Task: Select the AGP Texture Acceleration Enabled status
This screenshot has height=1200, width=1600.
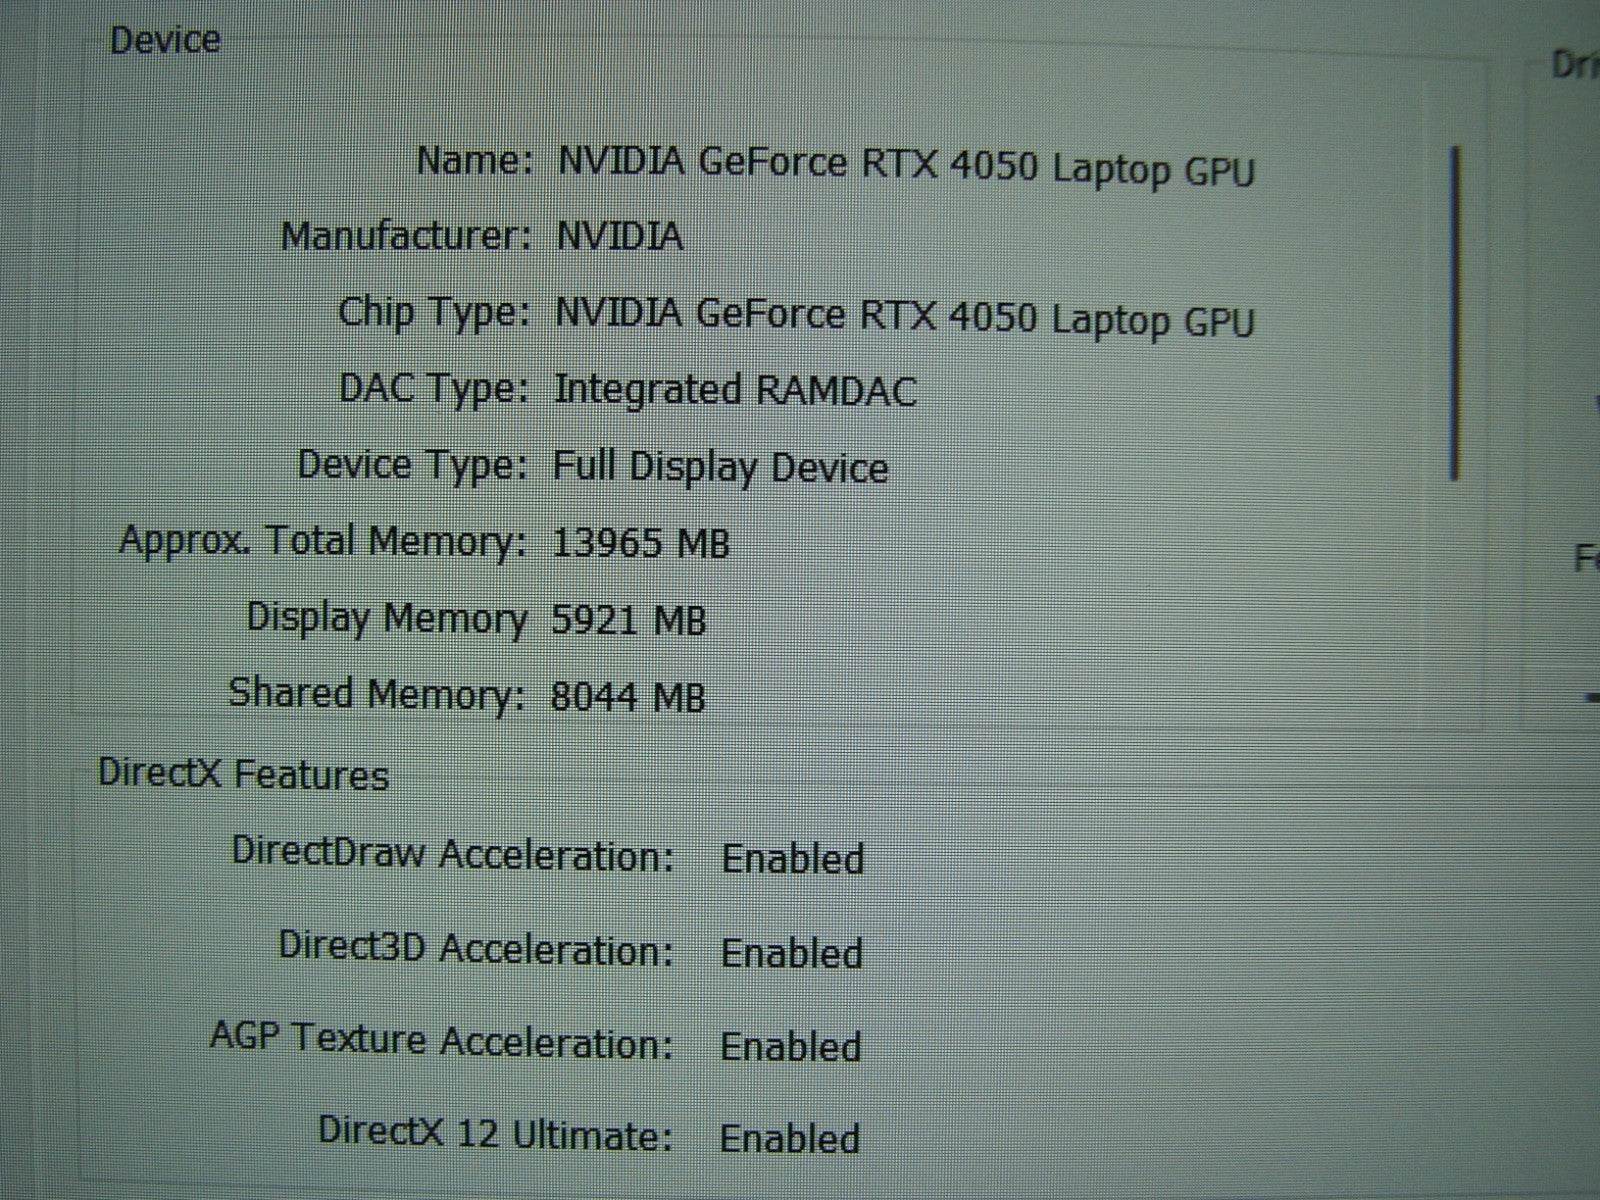Action: (x=793, y=1046)
